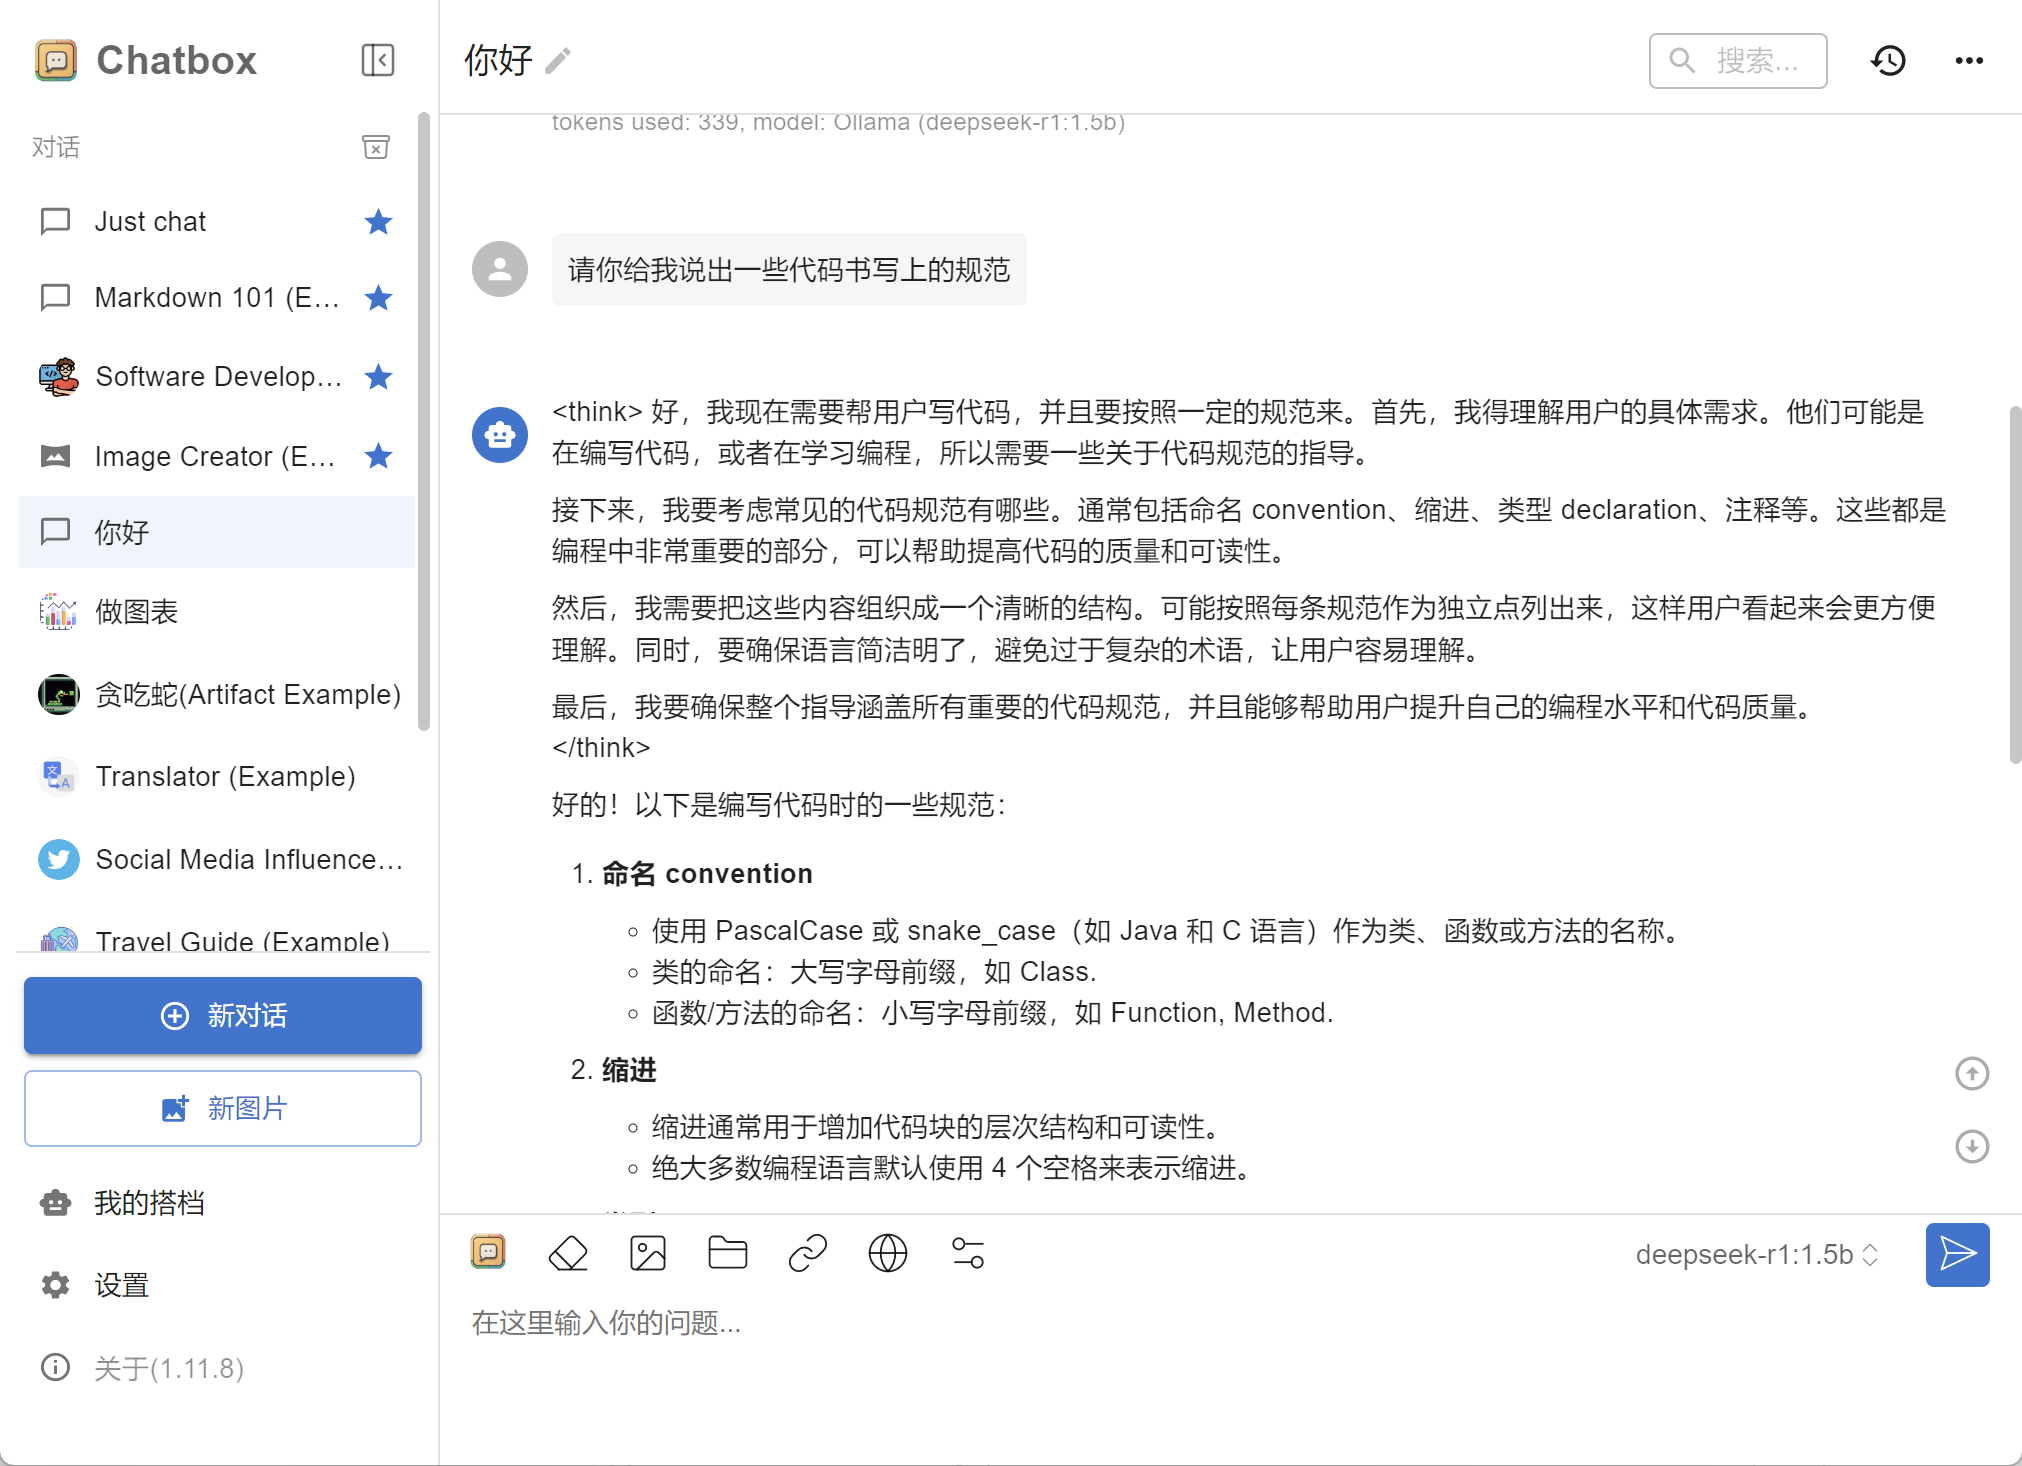The image size is (2022, 1466).
Task: Open the archive conversations icon beside 对话
Action: coord(375,147)
